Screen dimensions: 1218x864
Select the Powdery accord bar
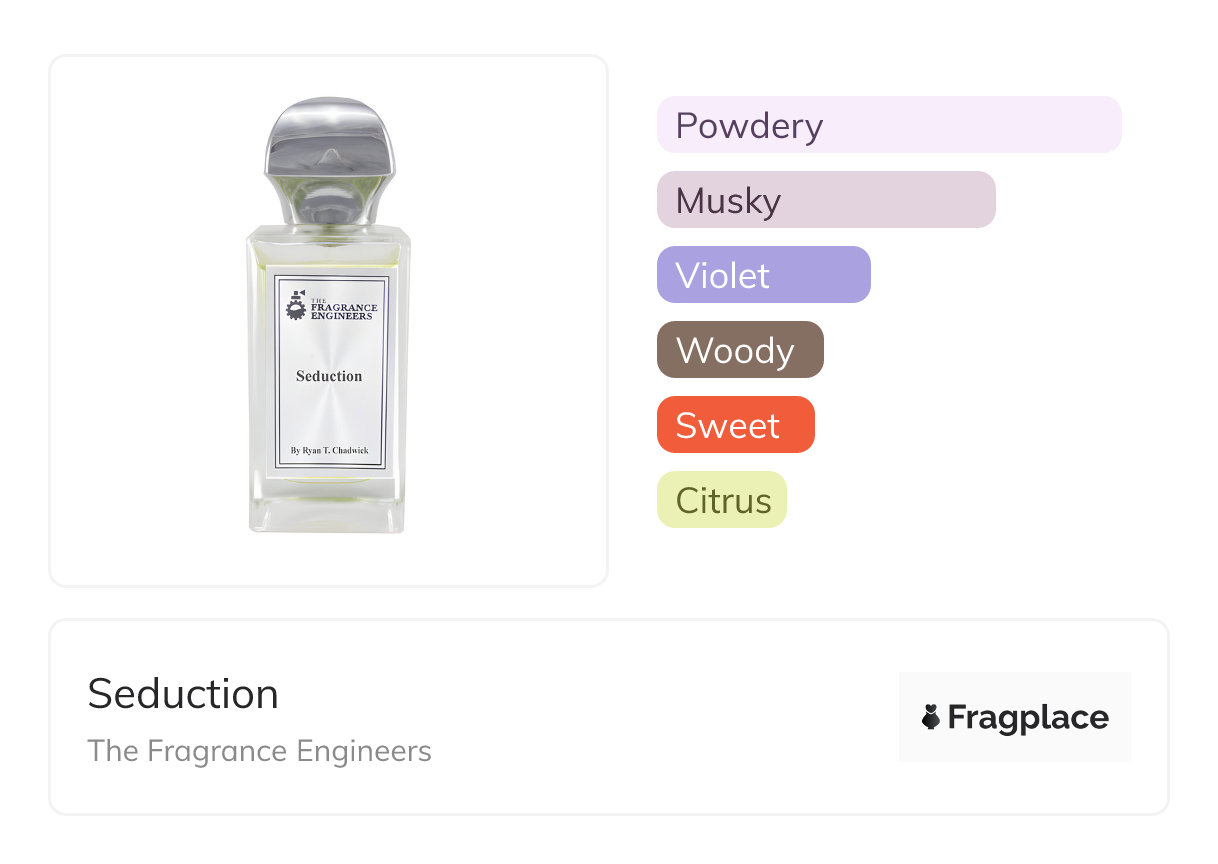pyautogui.click(x=888, y=125)
